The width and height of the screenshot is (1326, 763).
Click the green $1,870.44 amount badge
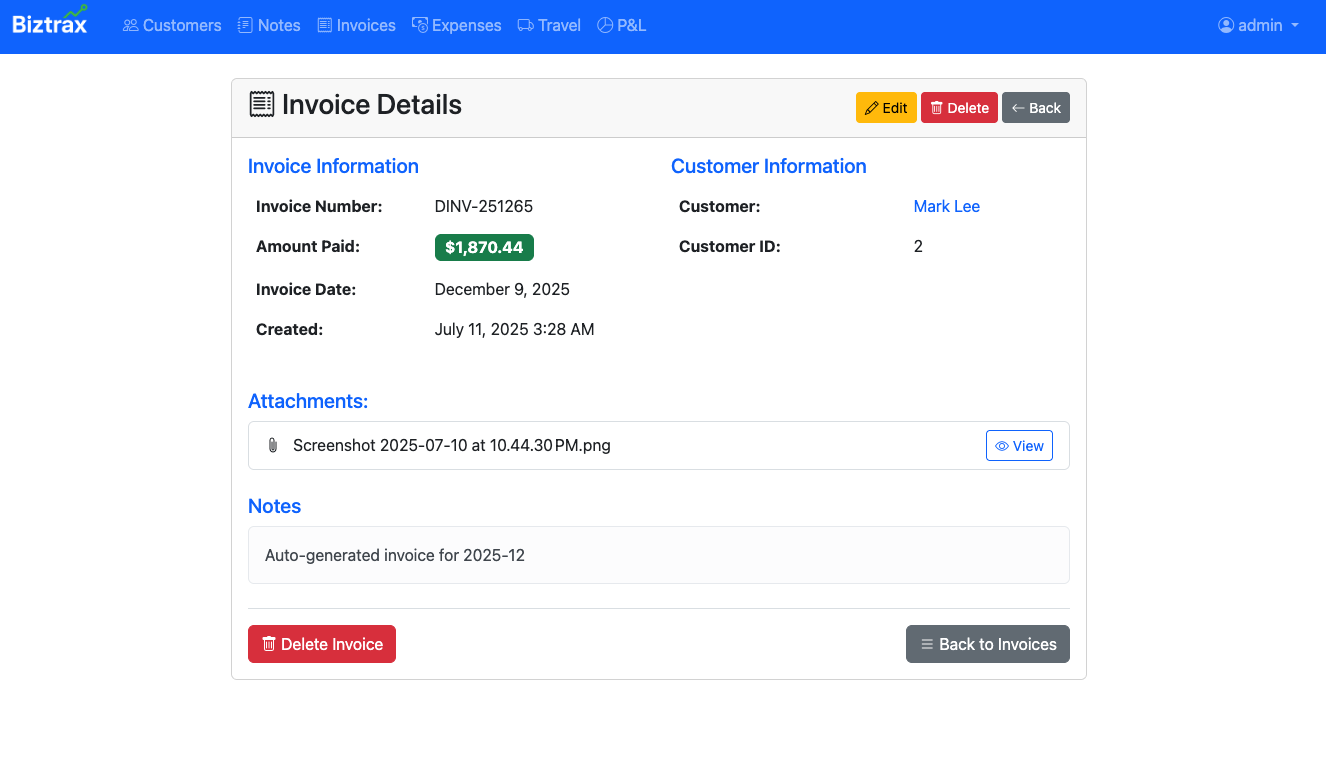[x=484, y=246]
